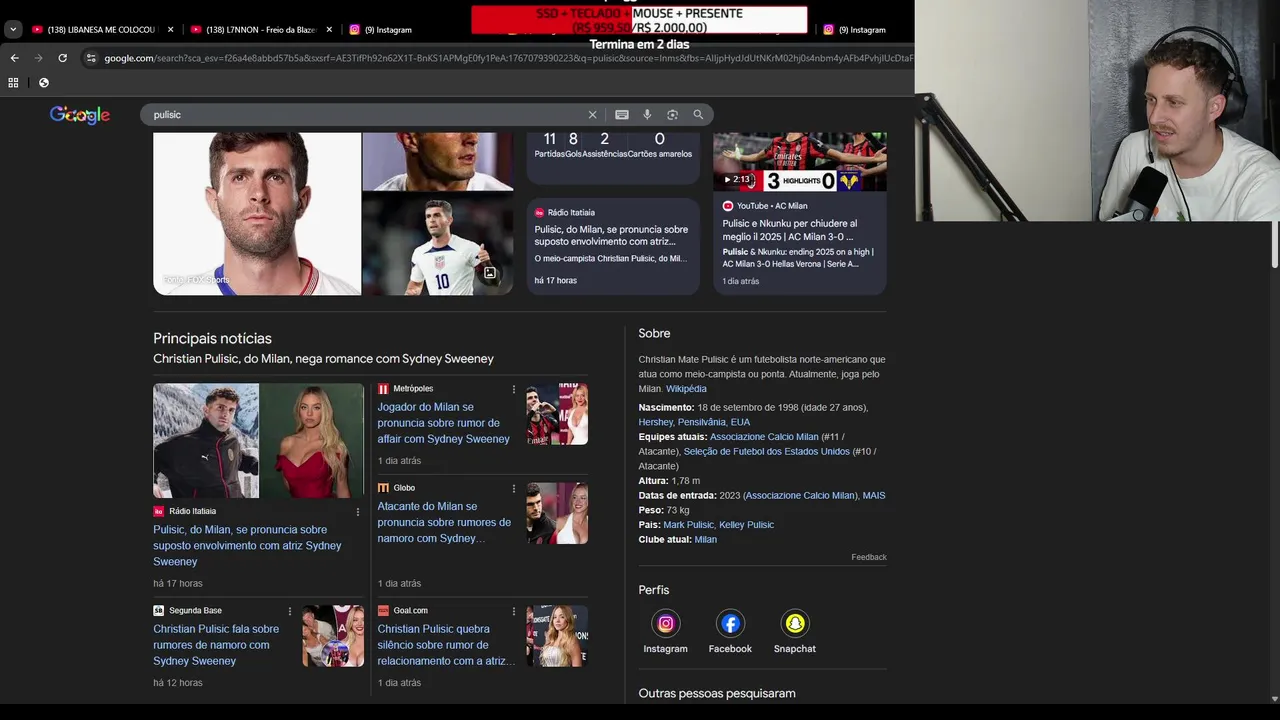Click the 'Peso: 73 kg' text
Viewport: 1280px width, 720px height.
[664, 511]
